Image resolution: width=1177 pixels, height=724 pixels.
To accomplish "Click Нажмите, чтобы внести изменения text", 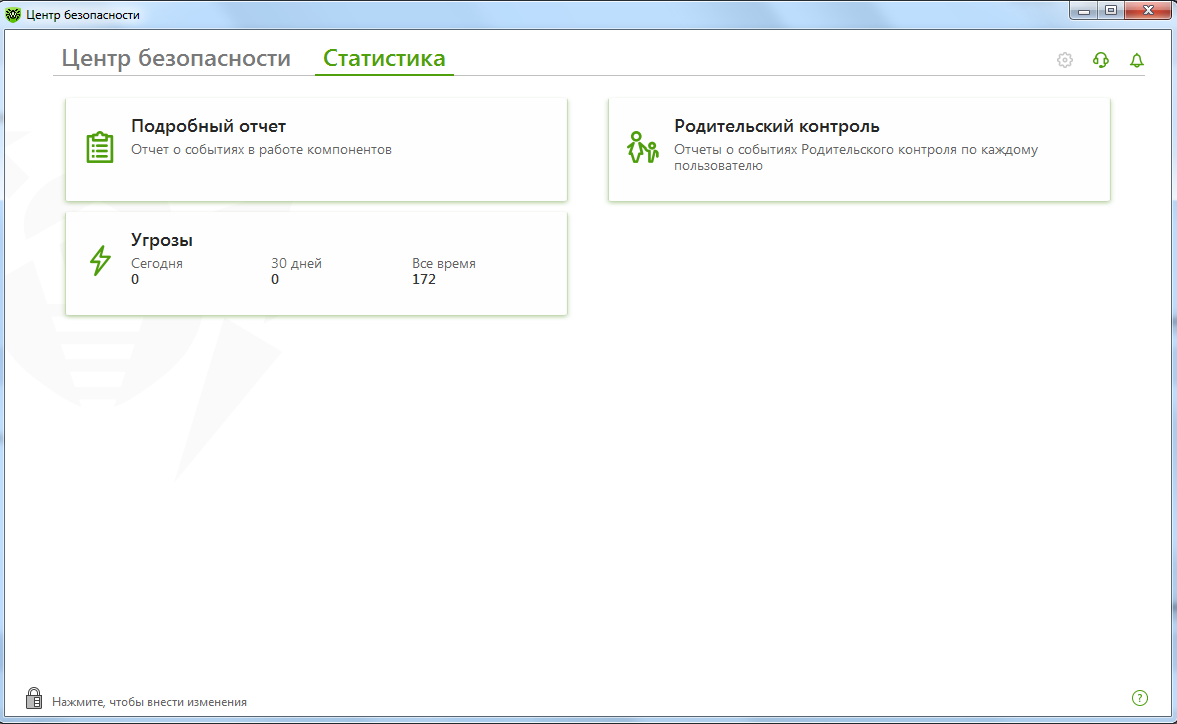I will click(149, 702).
